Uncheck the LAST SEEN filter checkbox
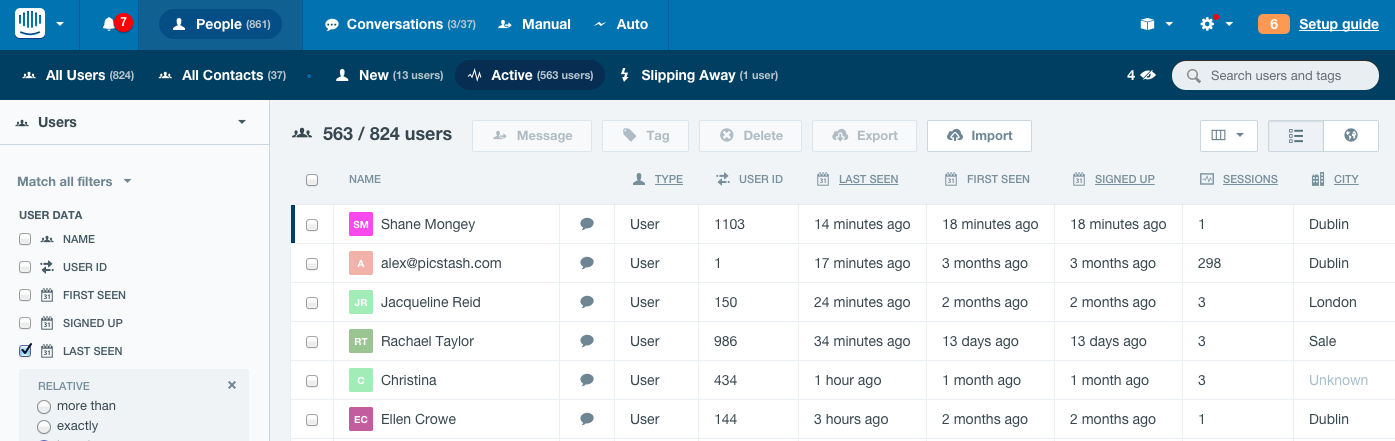 coord(25,351)
